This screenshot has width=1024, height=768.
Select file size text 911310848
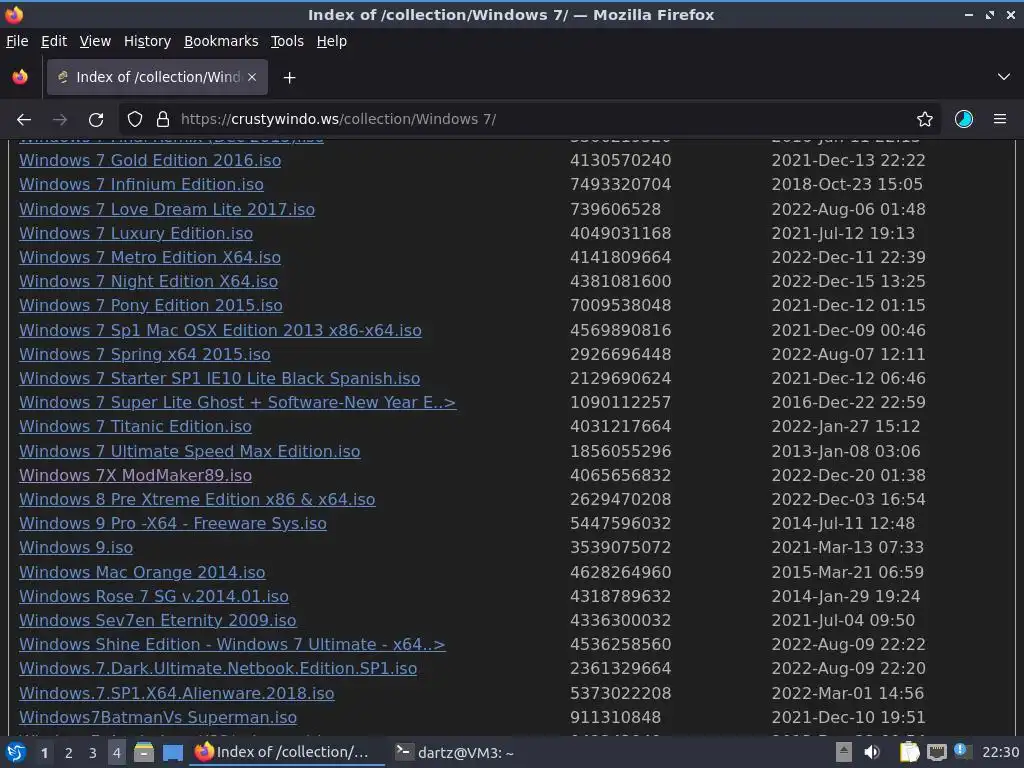click(x=615, y=718)
